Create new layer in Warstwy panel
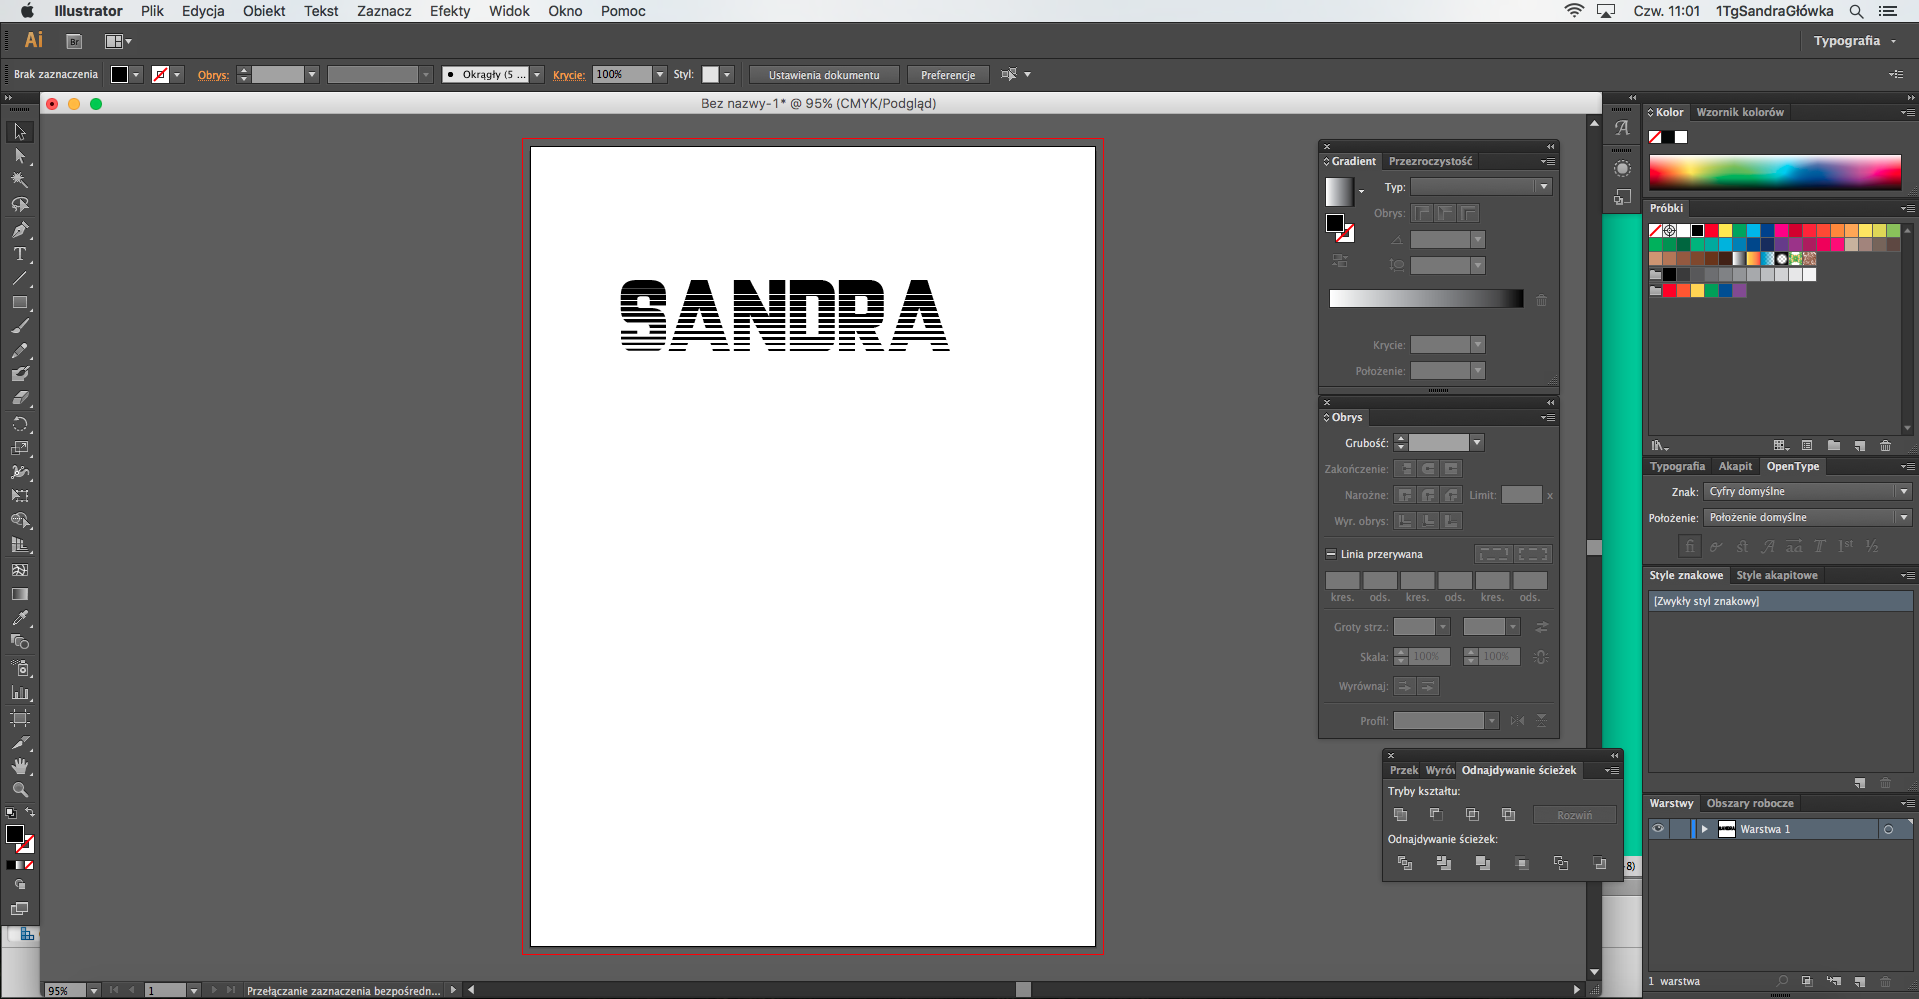Image resolution: width=1919 pixels, height=999 pixels. click(1860, 982)
